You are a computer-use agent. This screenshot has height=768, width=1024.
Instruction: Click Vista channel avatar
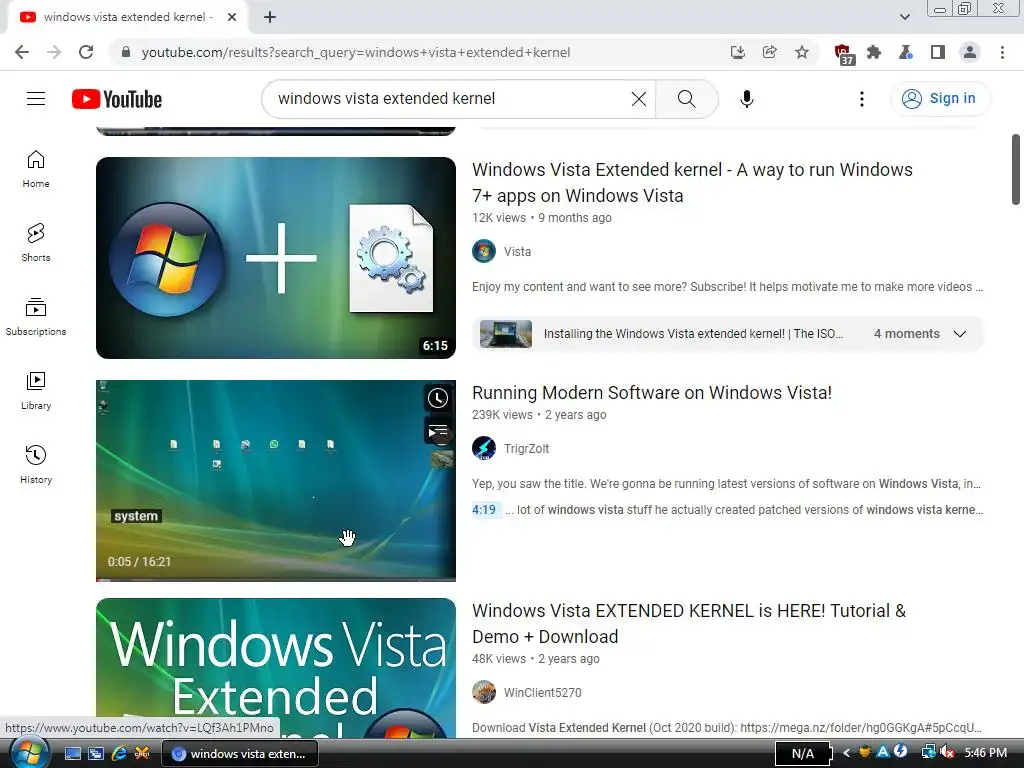[x=484, y=251]
